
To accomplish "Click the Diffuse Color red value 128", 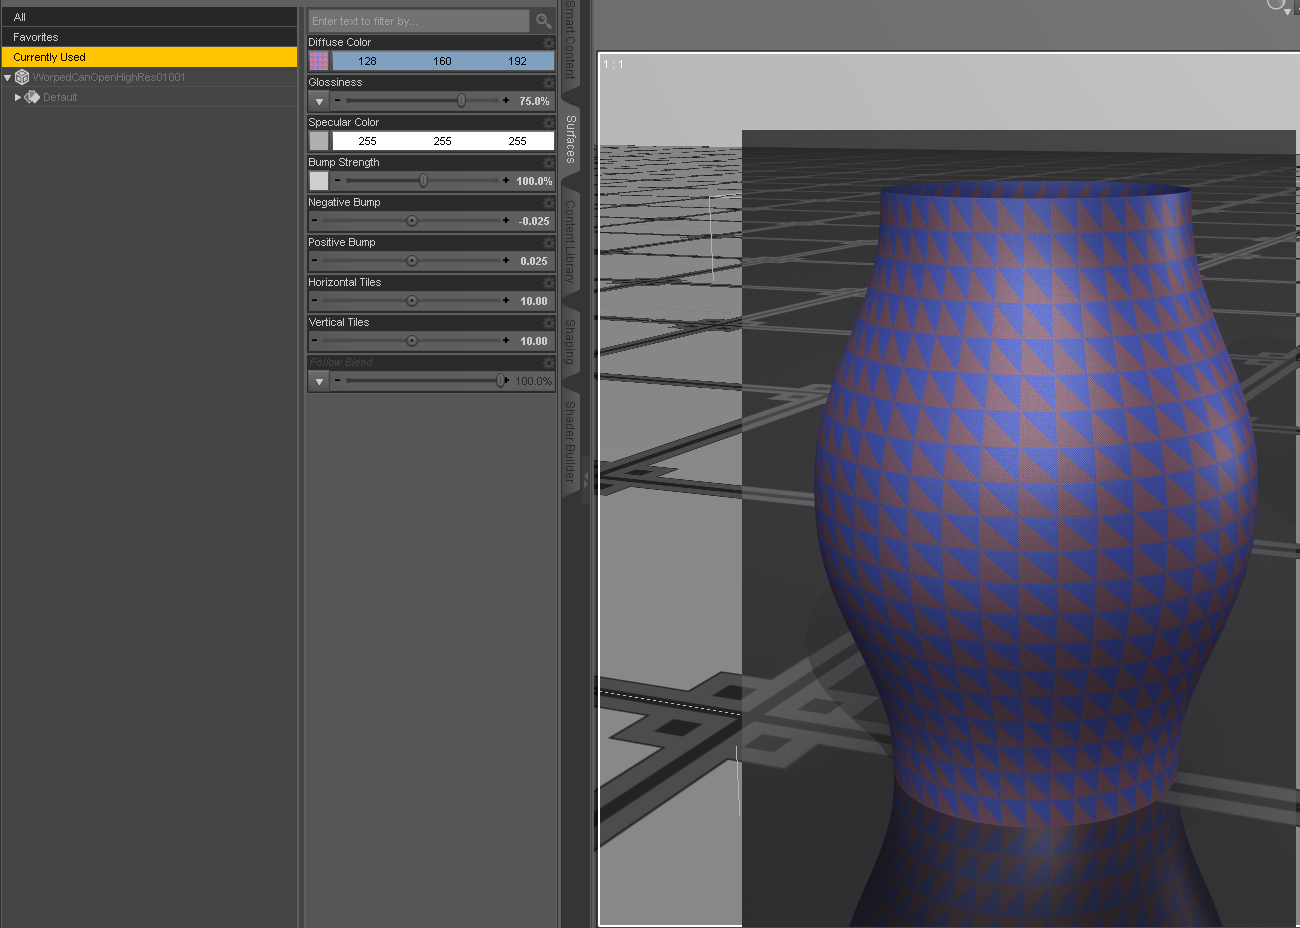I will tap(368, 61).
